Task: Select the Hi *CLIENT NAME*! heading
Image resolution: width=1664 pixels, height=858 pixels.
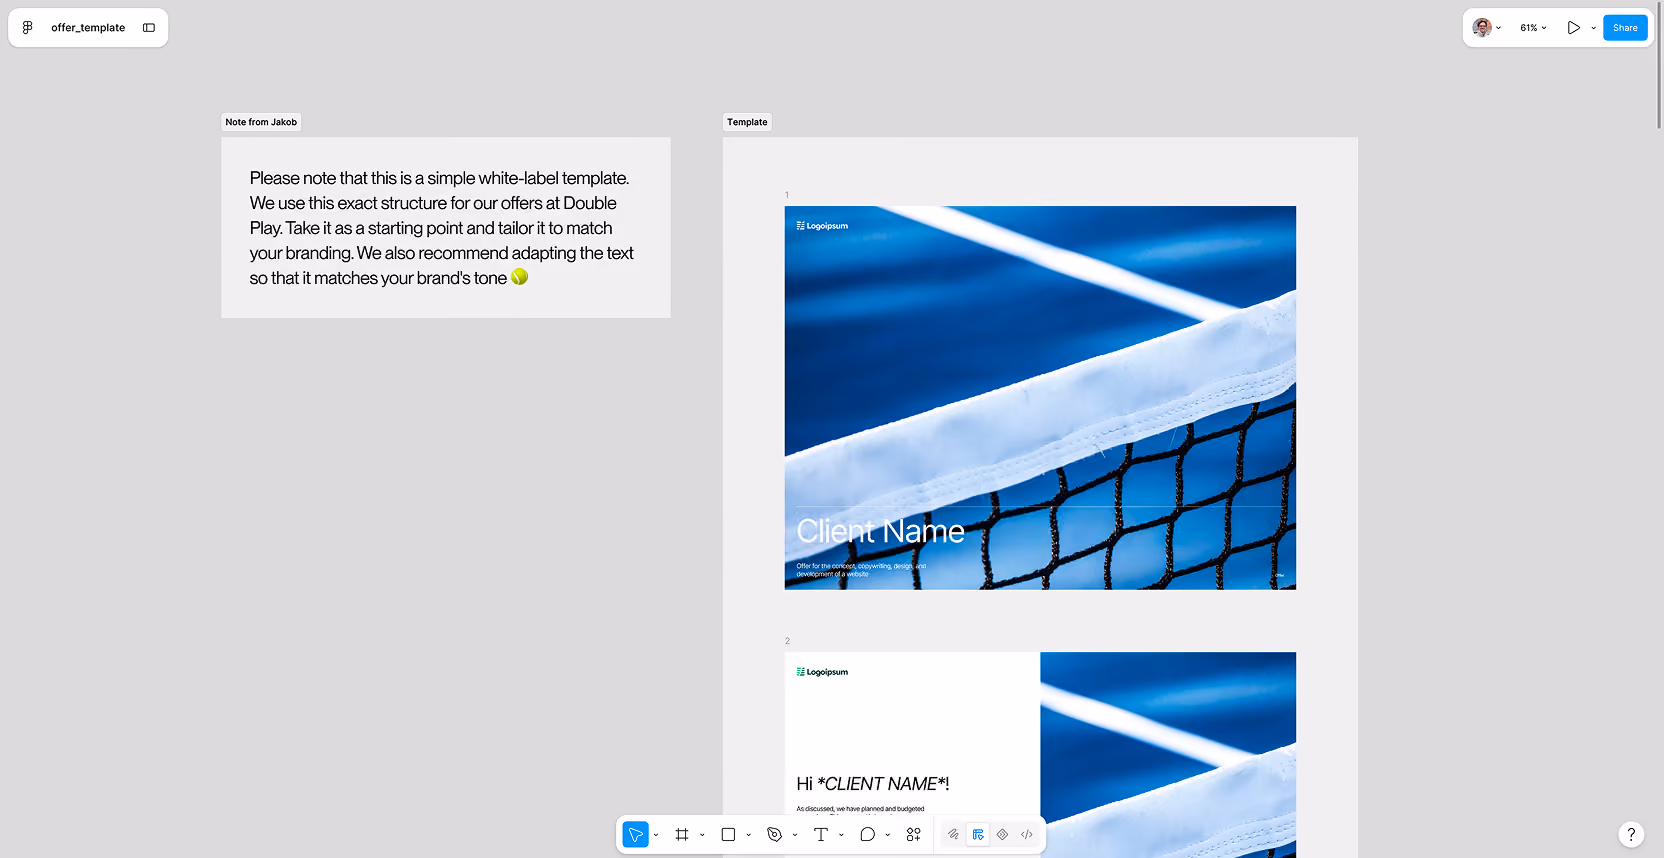Action: click(x=872, y=784)
